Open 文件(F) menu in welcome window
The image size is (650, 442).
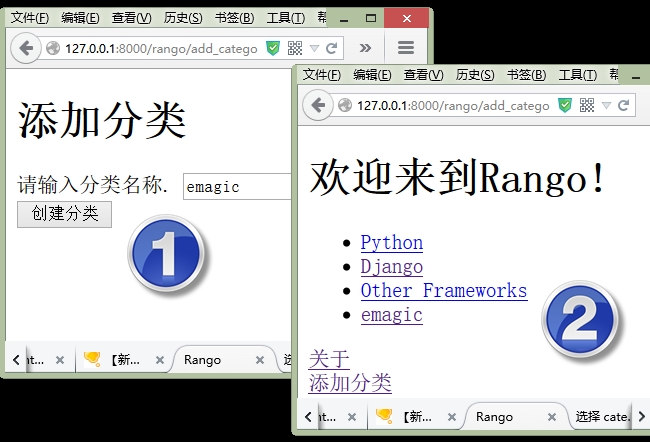pos(321,75)
